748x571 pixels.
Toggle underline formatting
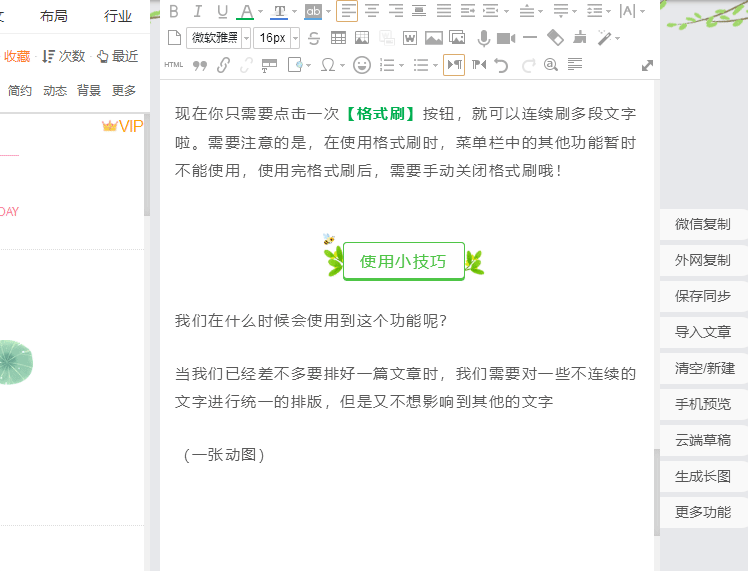tap(219, 11)
